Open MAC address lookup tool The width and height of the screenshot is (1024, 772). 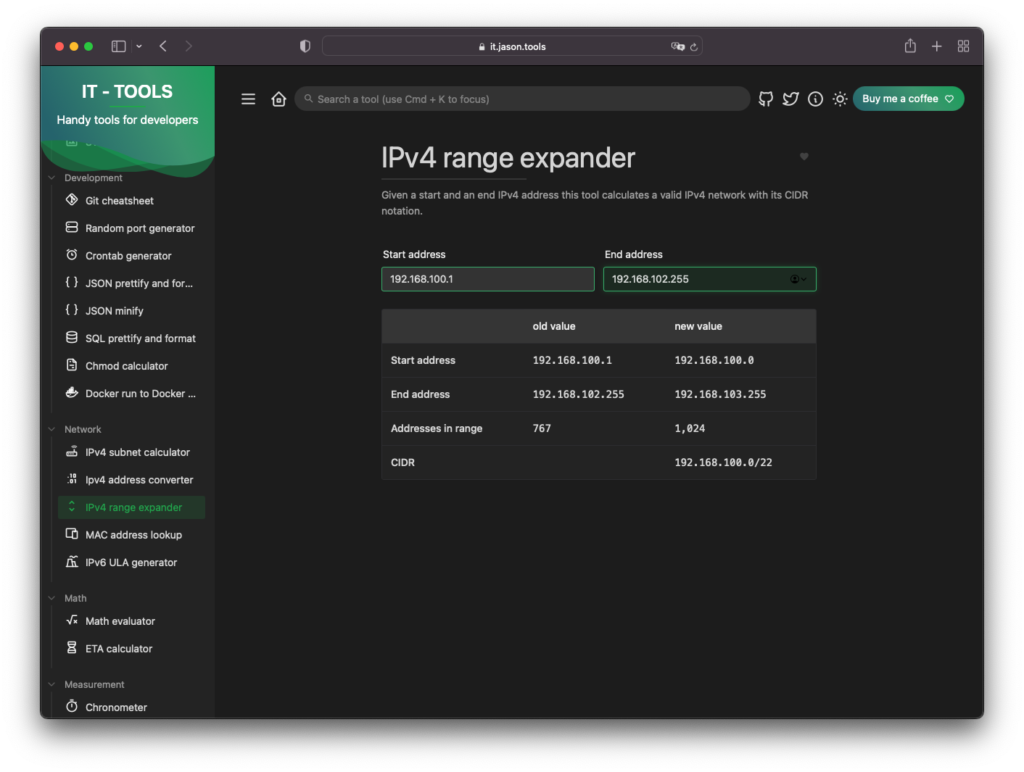tap(131, 534)
